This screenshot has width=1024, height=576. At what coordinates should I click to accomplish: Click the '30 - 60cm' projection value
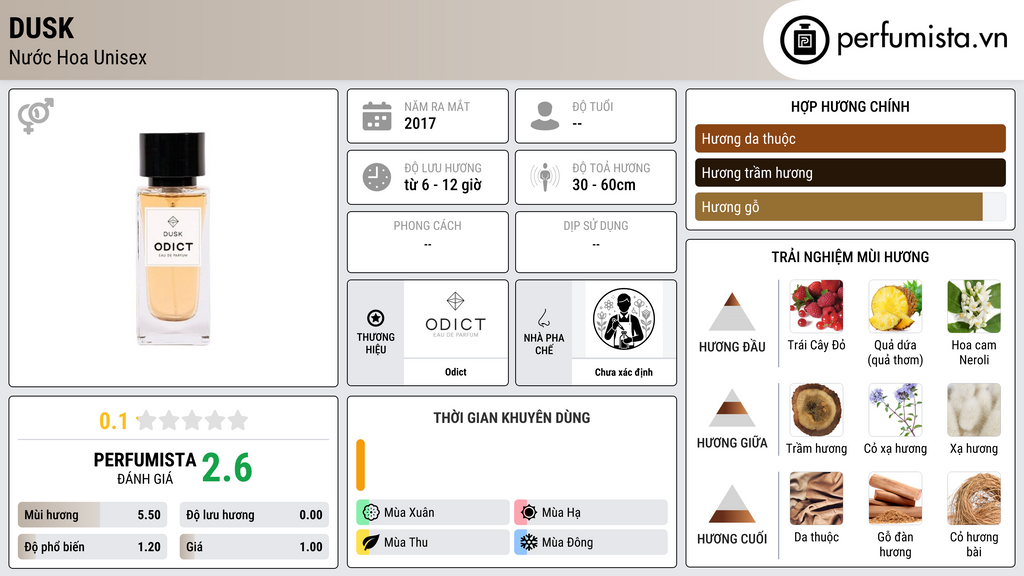pyautogui.click(x=604, y=185)
